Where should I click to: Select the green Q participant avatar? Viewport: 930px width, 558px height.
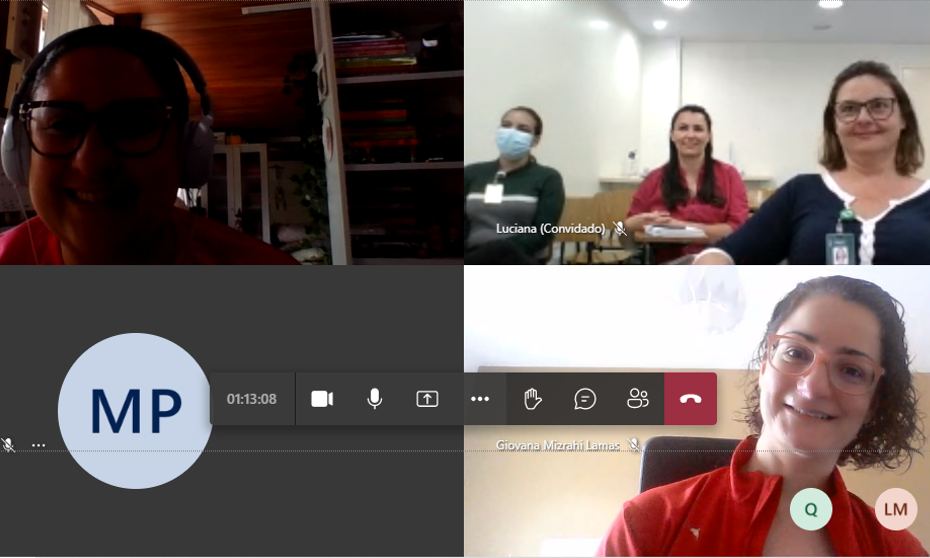810,509
